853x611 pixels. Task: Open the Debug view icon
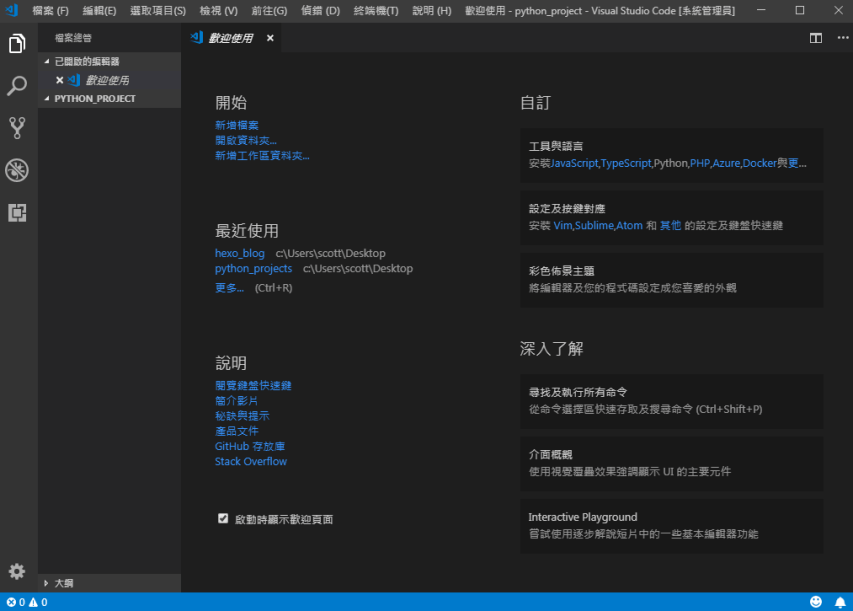click(x=17, y=170)
